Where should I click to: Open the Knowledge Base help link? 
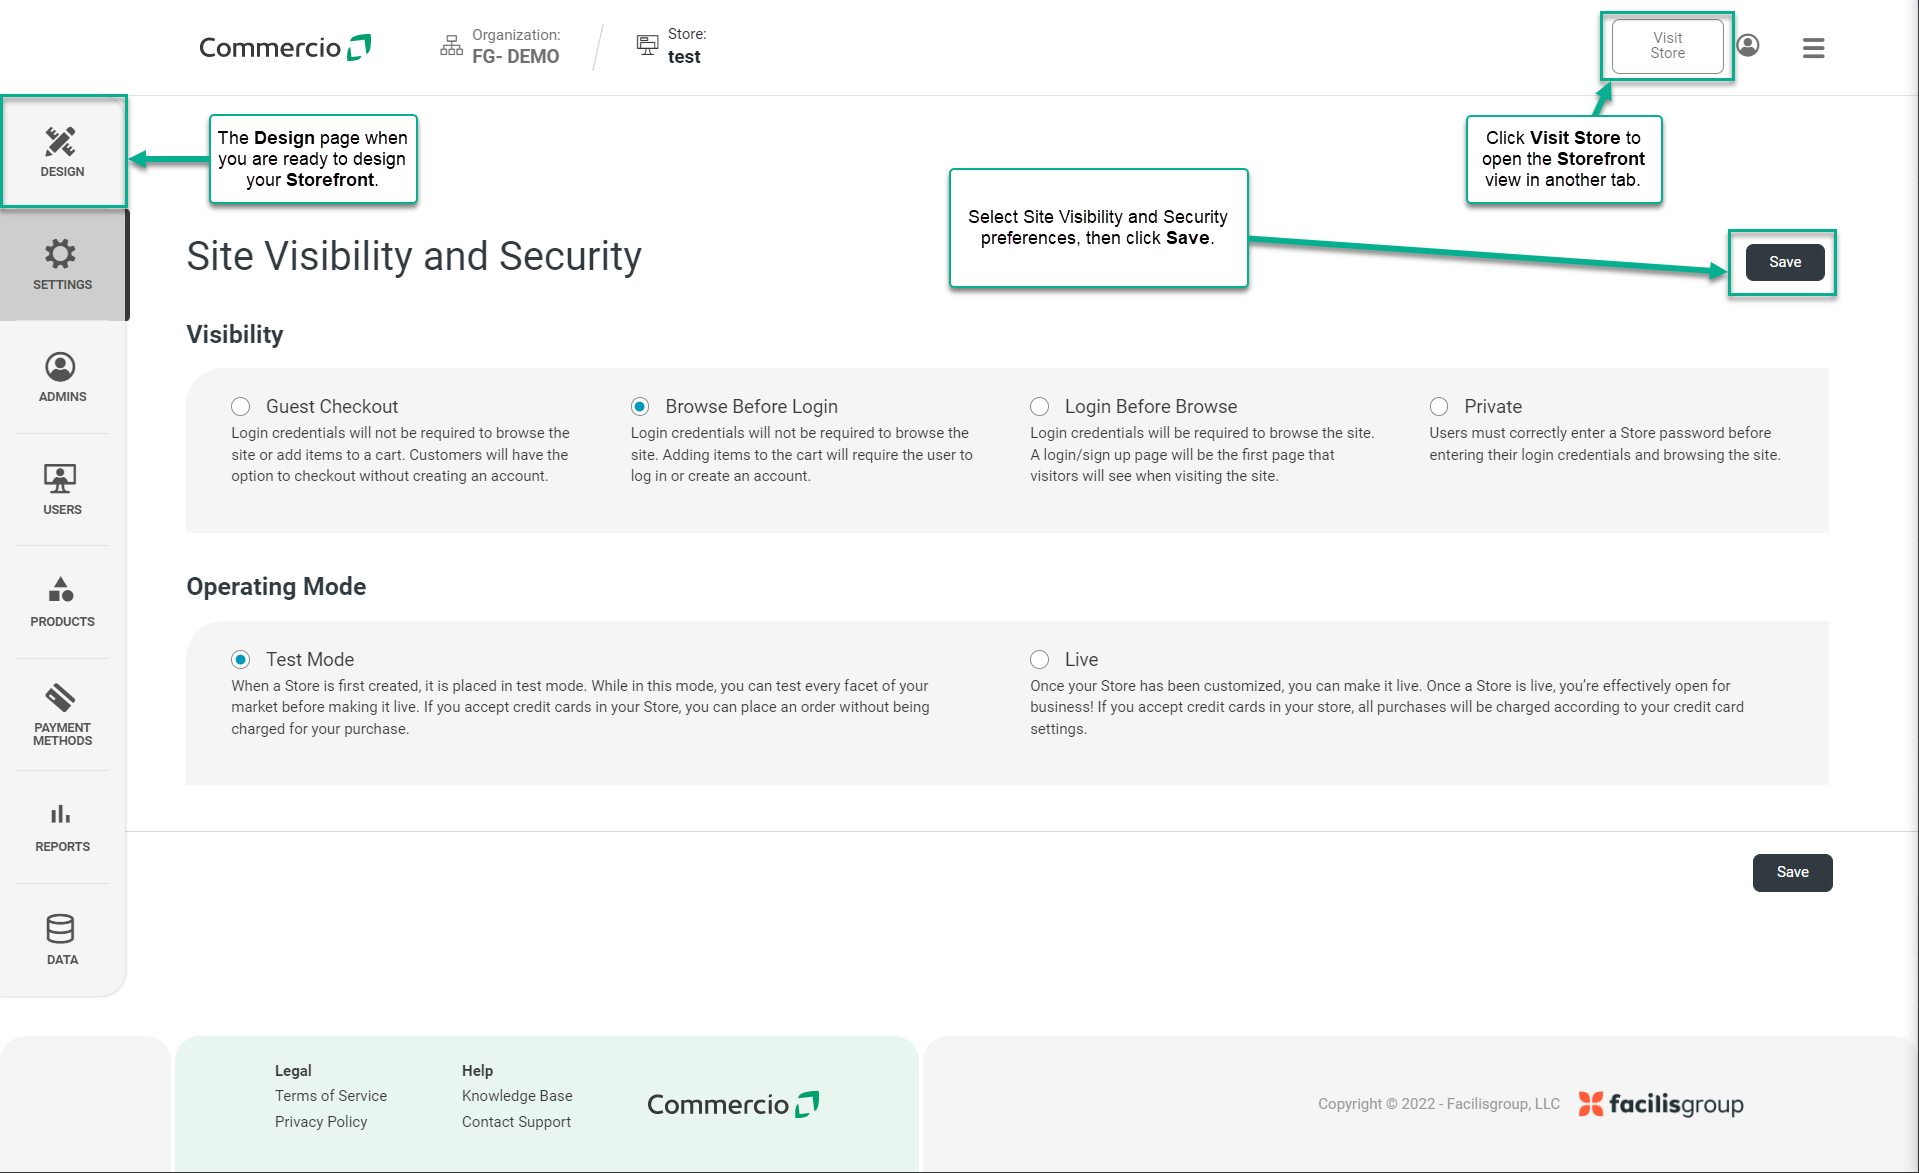coord(517,1096)
